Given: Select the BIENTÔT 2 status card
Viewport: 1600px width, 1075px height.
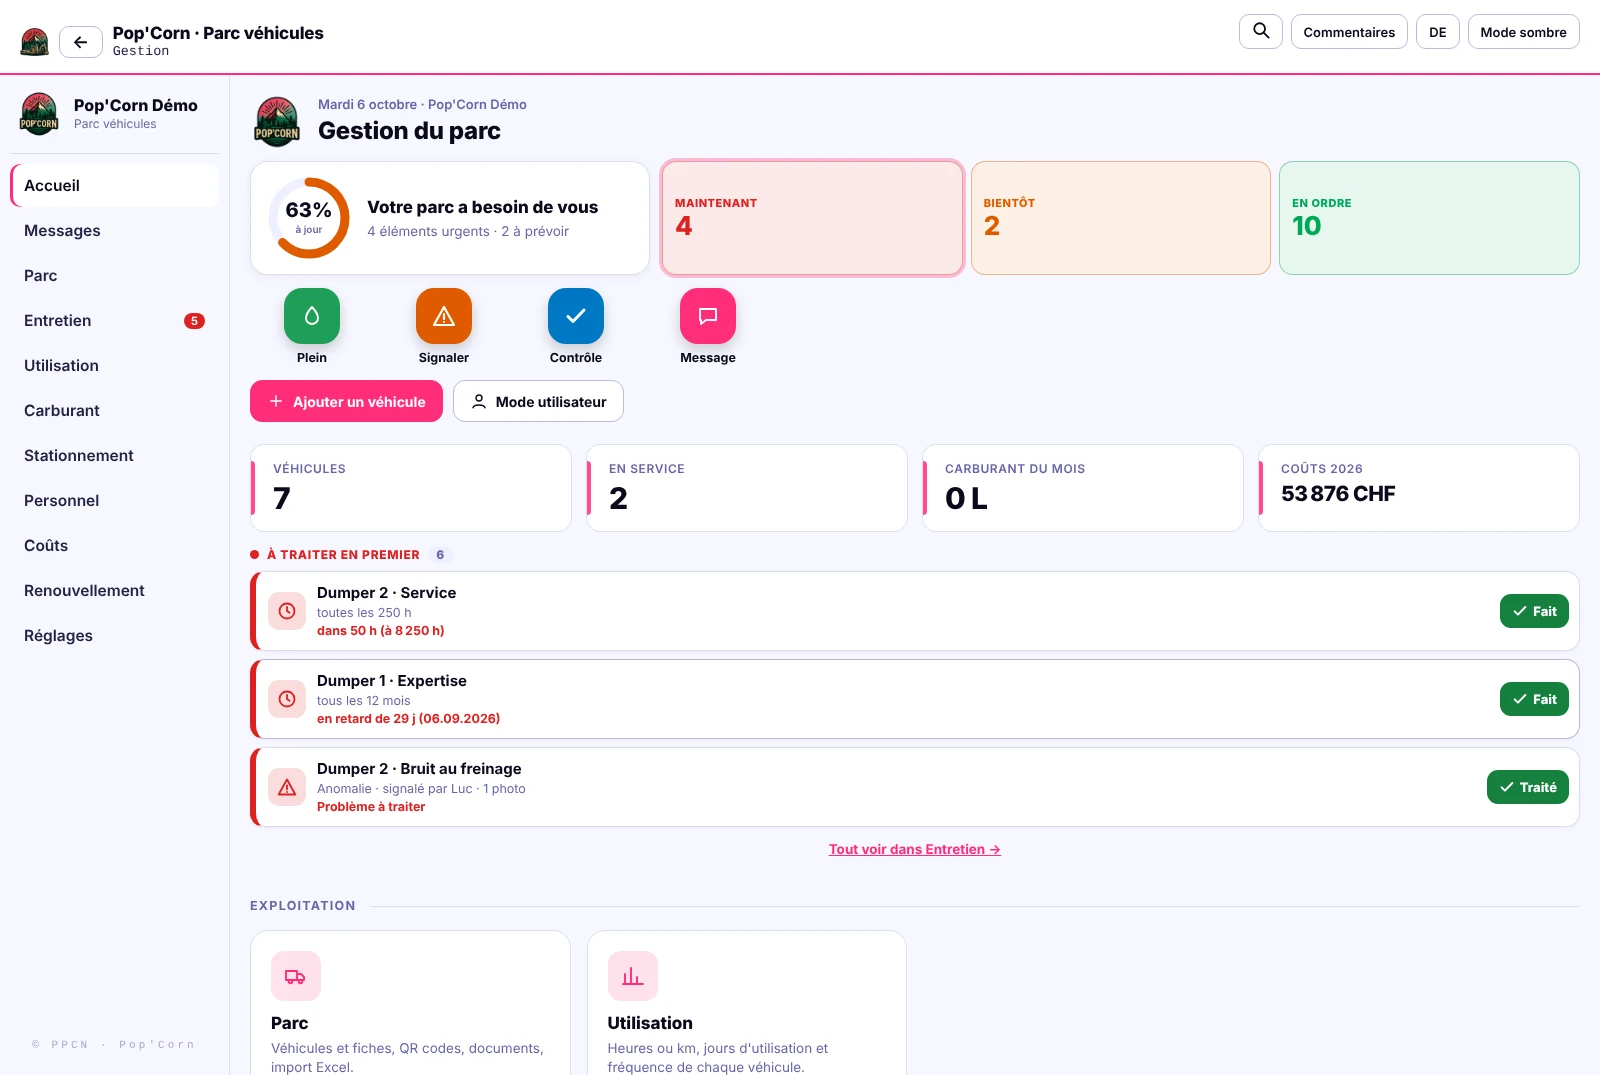Looking at the screenshot, I should coord(1121,218).
